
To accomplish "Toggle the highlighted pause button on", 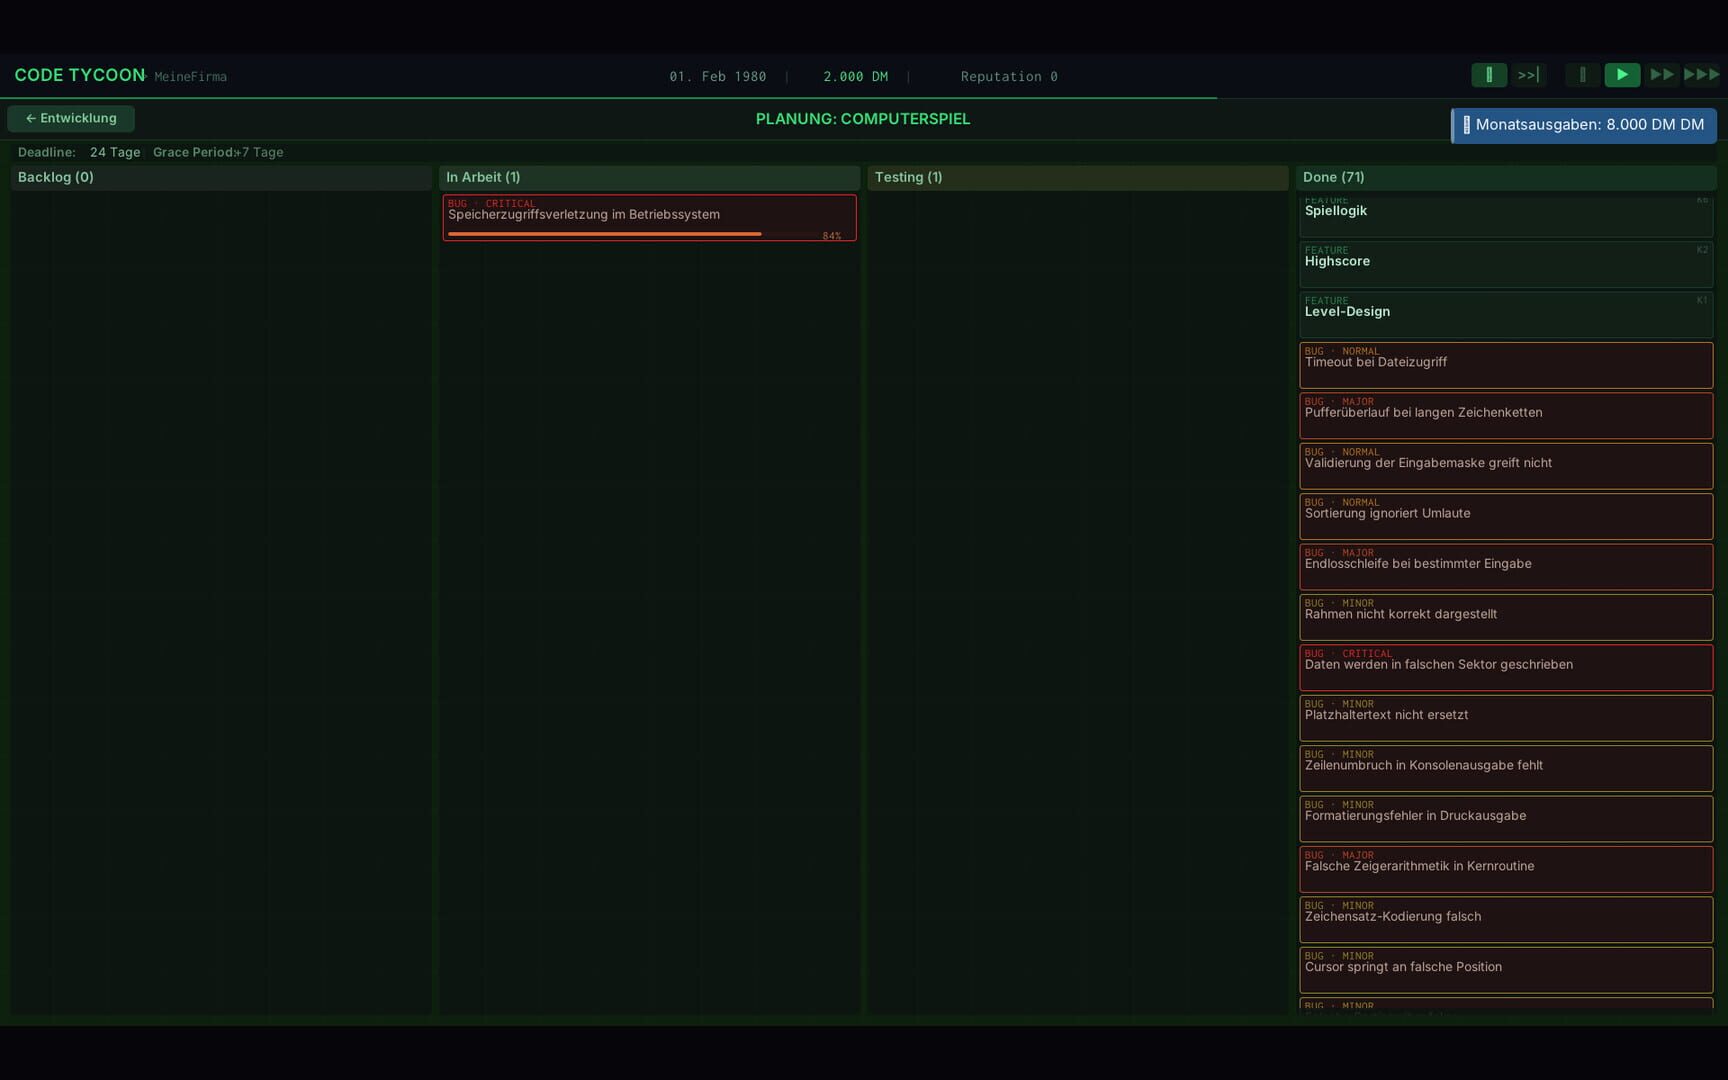I will (1489, 74).
